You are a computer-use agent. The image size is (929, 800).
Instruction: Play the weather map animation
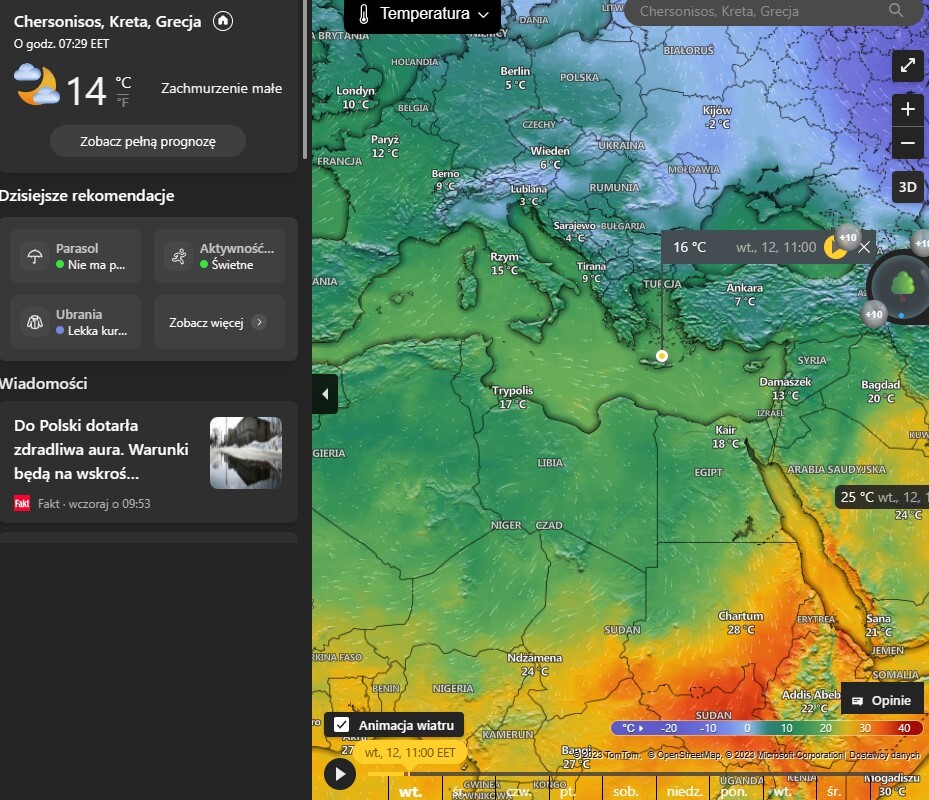tap(340, 773)
